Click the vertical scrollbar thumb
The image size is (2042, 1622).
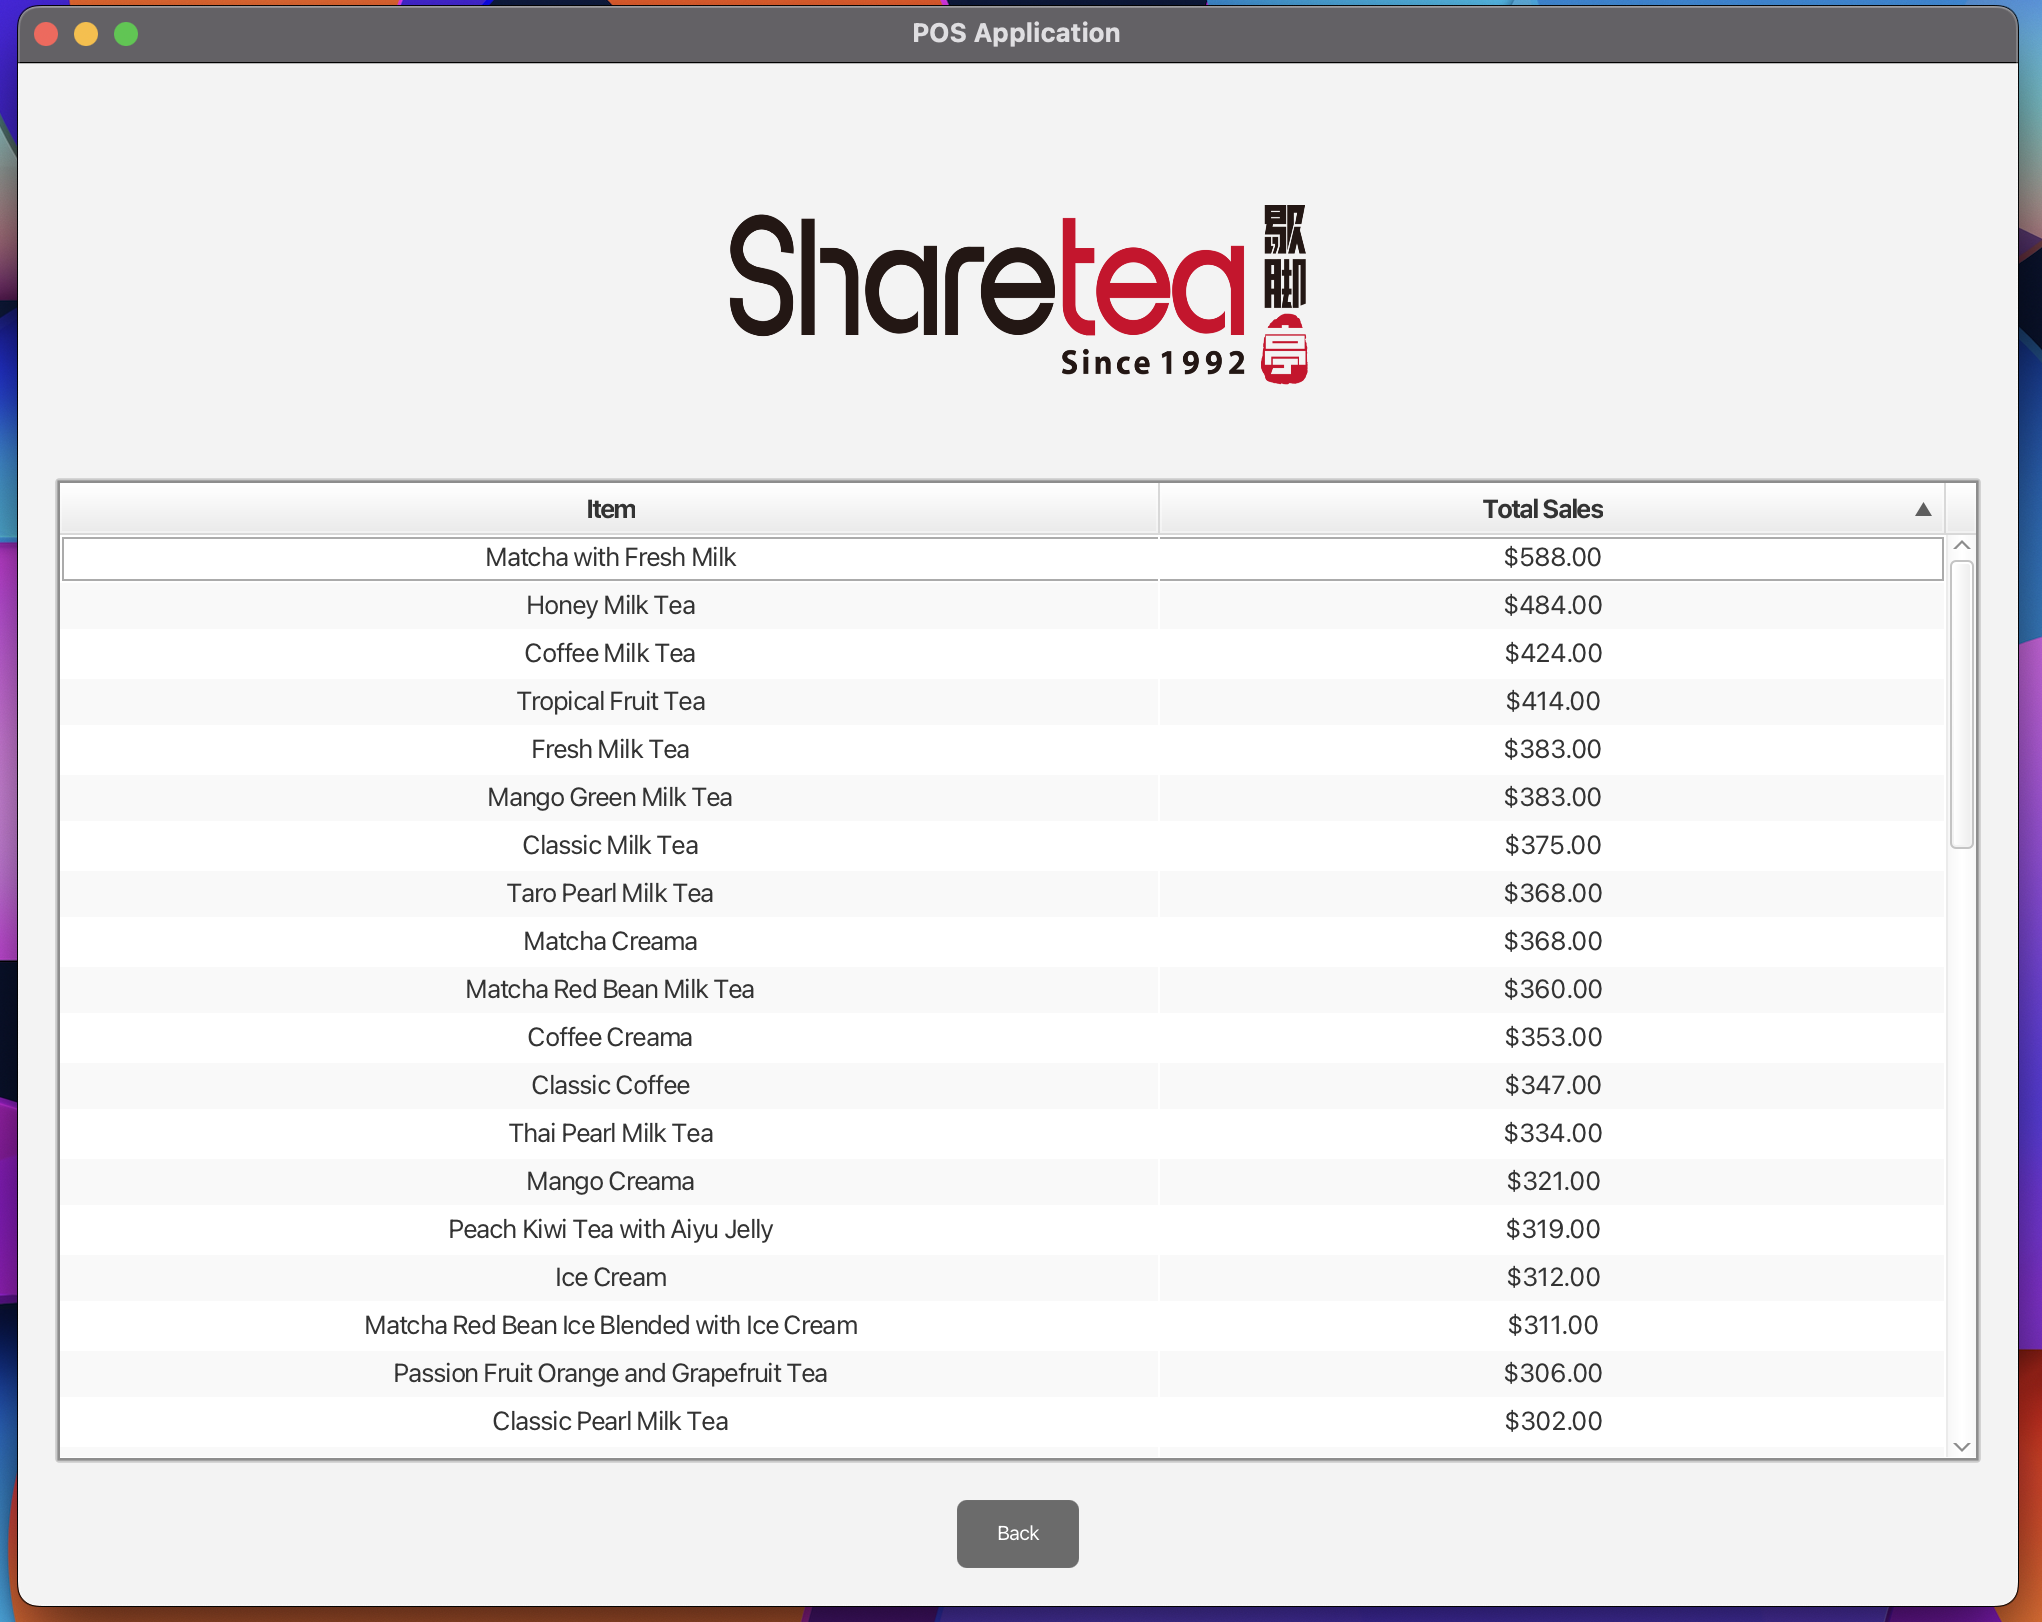click(1961, 704)
